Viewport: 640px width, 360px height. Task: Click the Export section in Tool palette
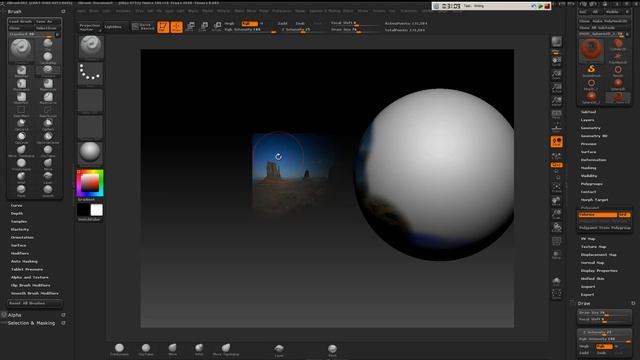pos(588,294)
